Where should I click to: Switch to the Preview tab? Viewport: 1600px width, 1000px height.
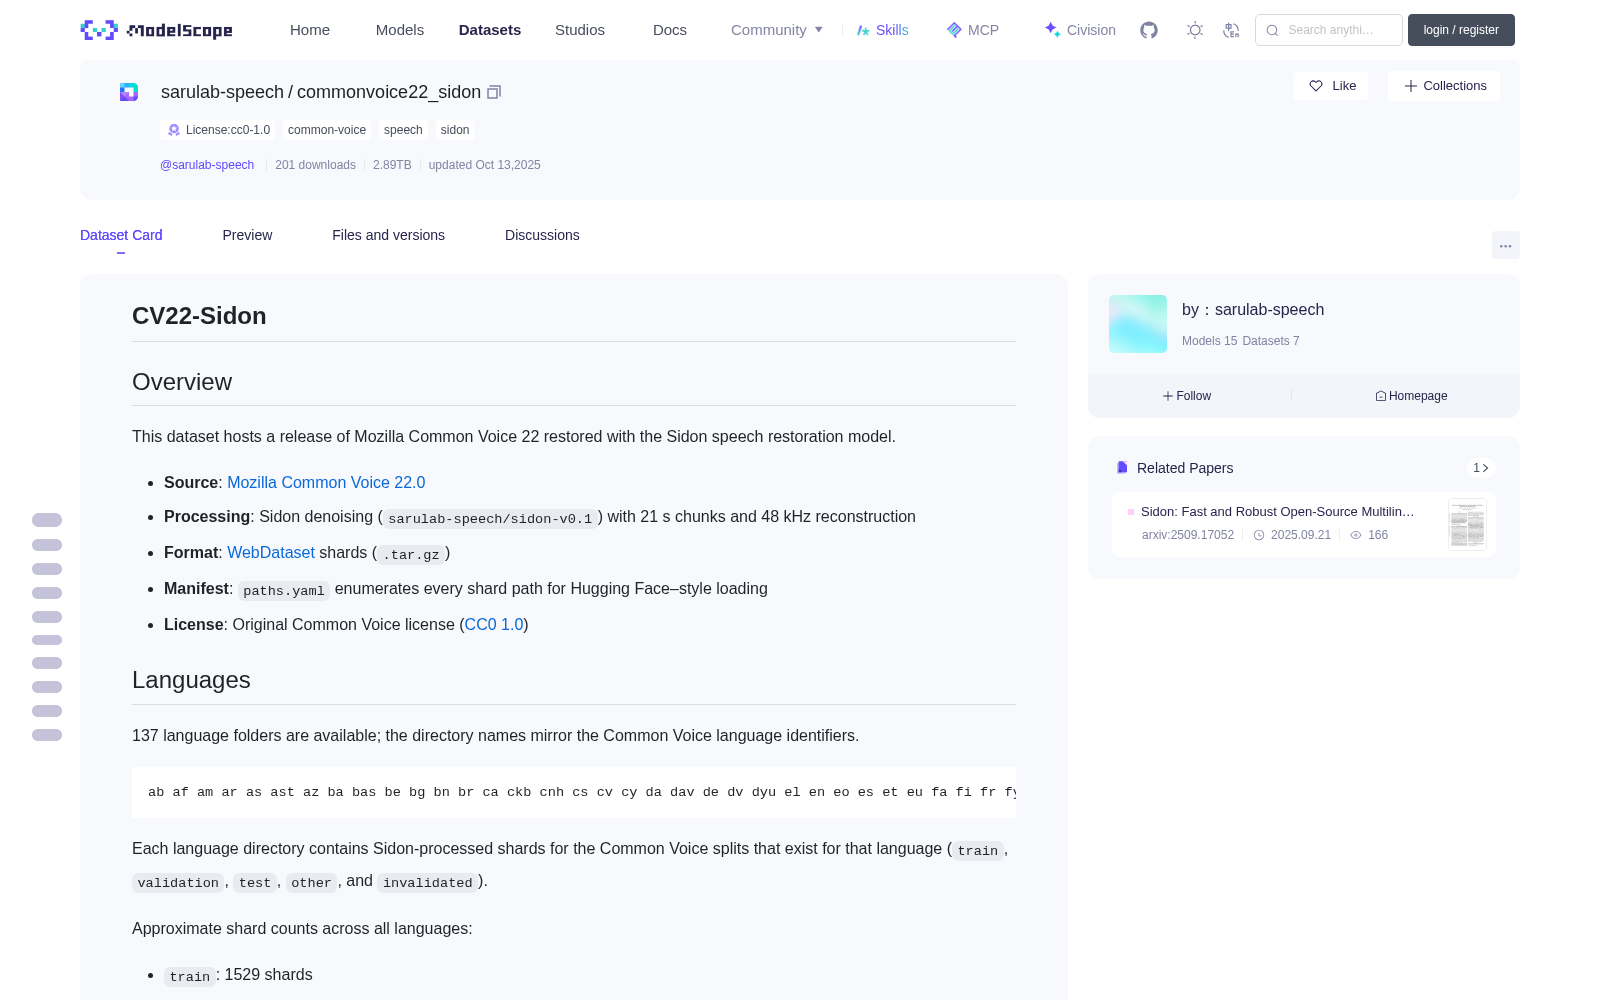[247, 235]
